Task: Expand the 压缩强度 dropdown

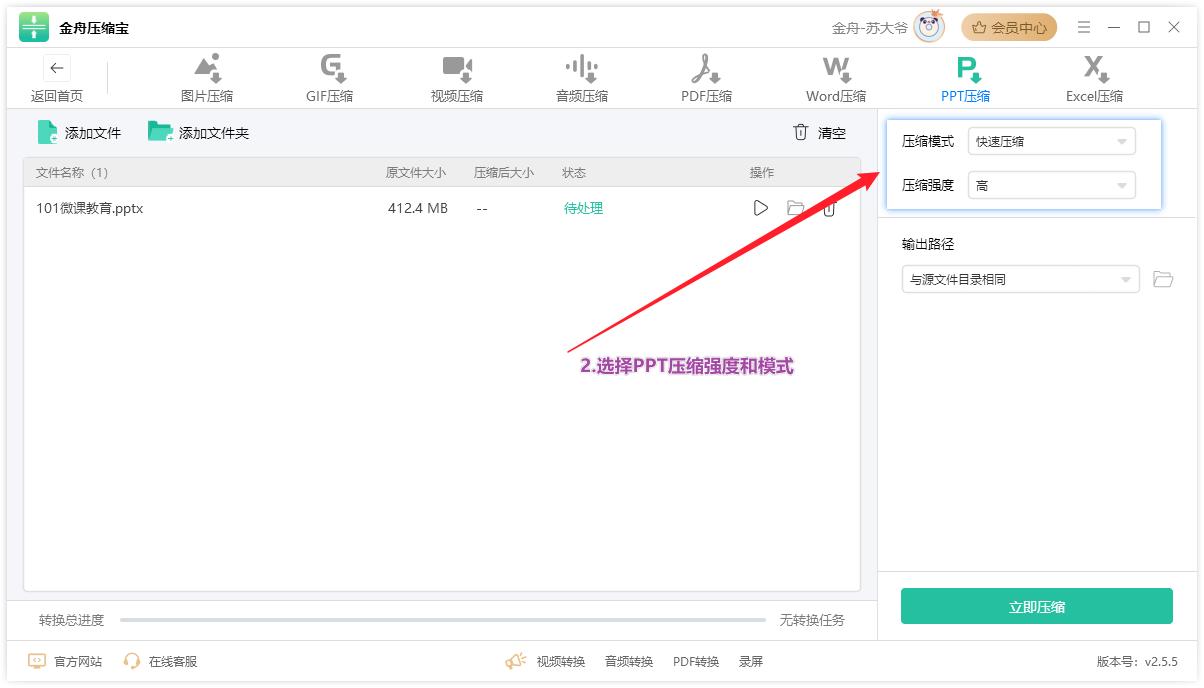Action: [1051, 186]
